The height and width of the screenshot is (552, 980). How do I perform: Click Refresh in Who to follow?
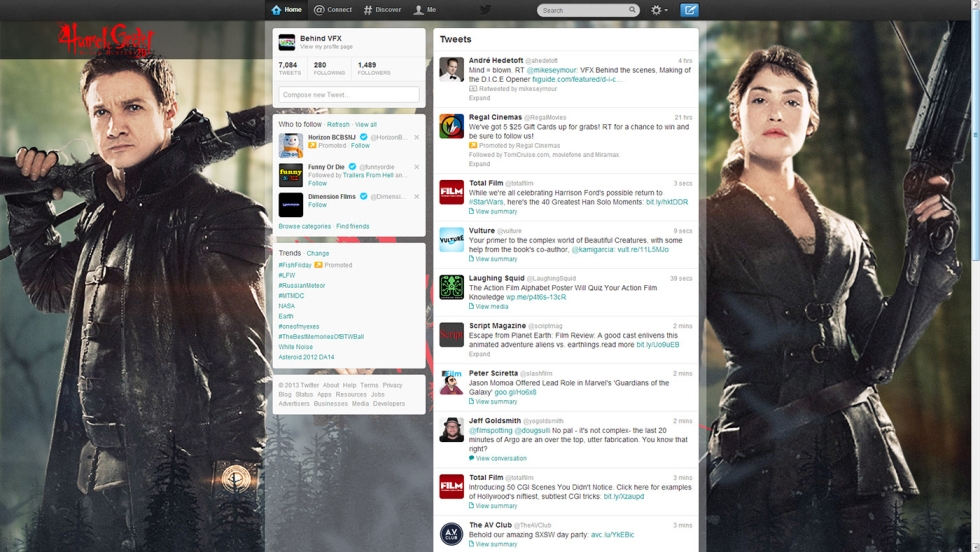pos(338,125)
